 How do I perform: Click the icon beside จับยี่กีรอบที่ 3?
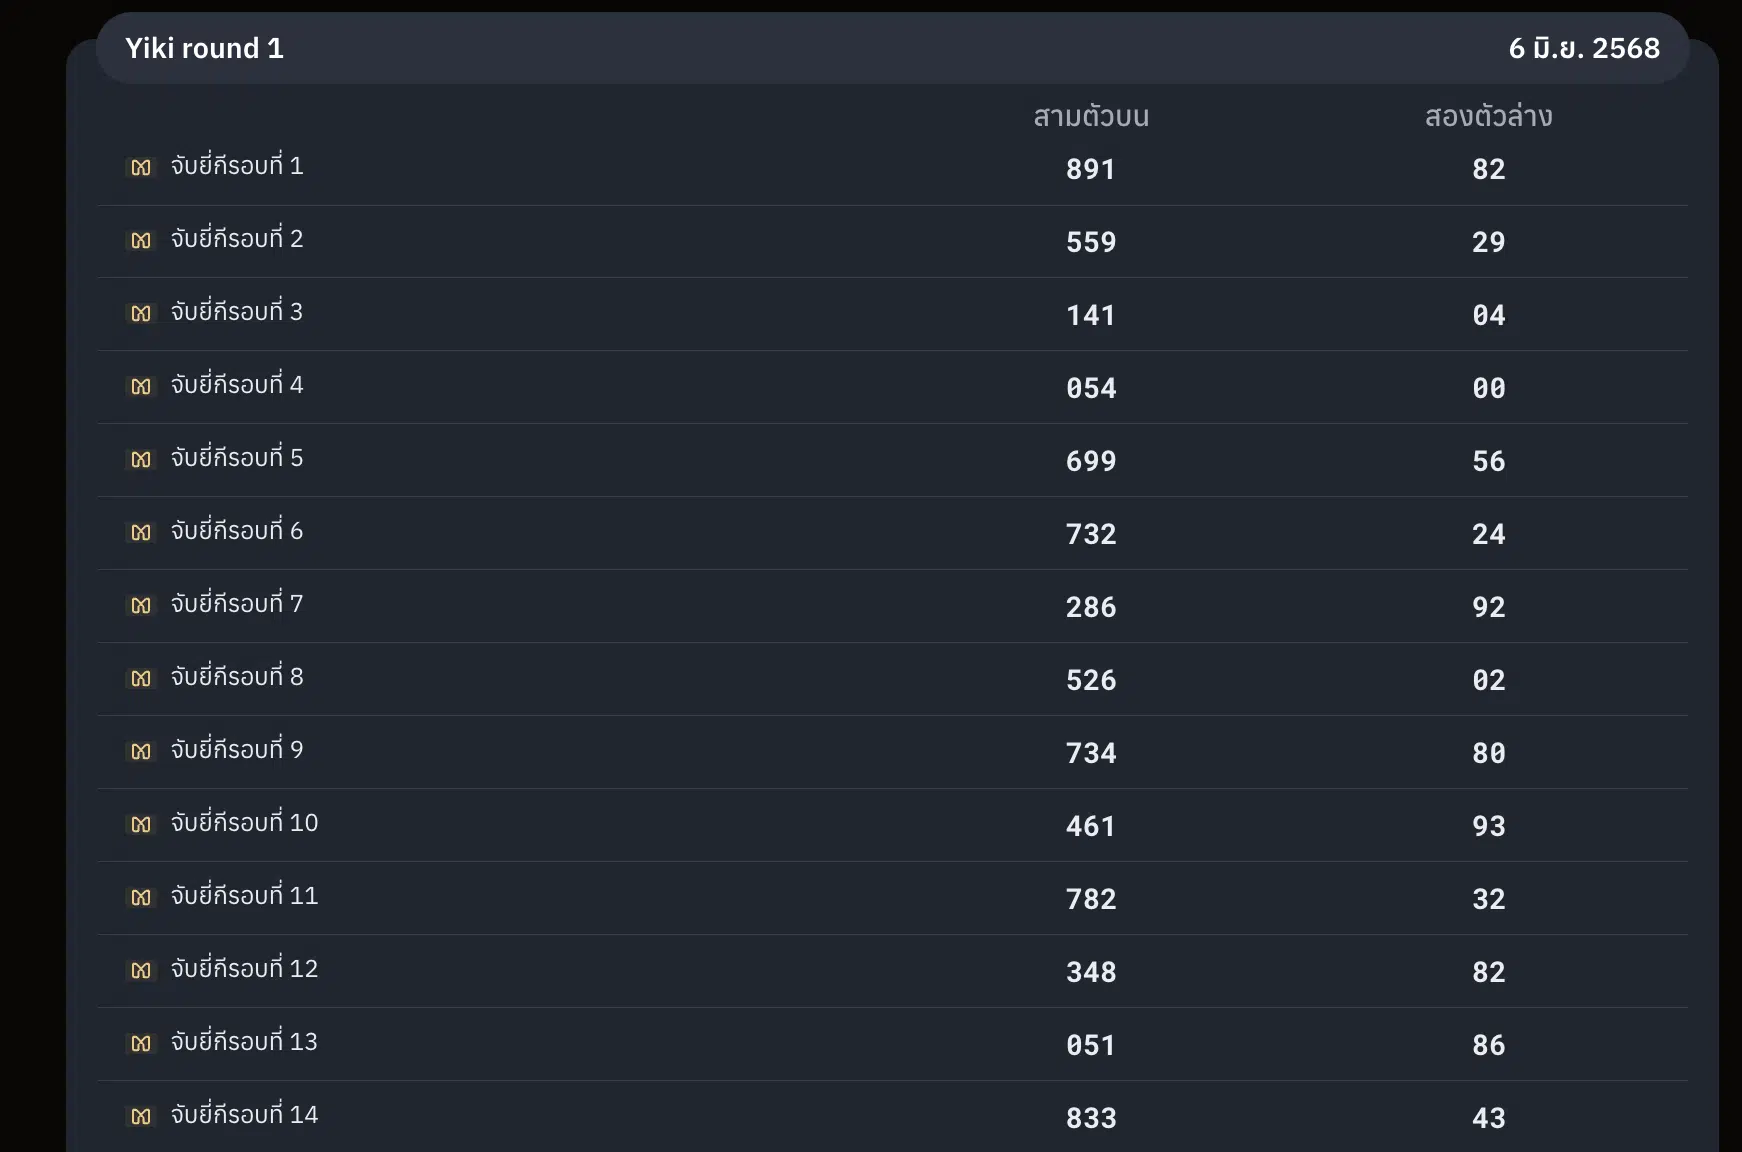tap(141, 314)
